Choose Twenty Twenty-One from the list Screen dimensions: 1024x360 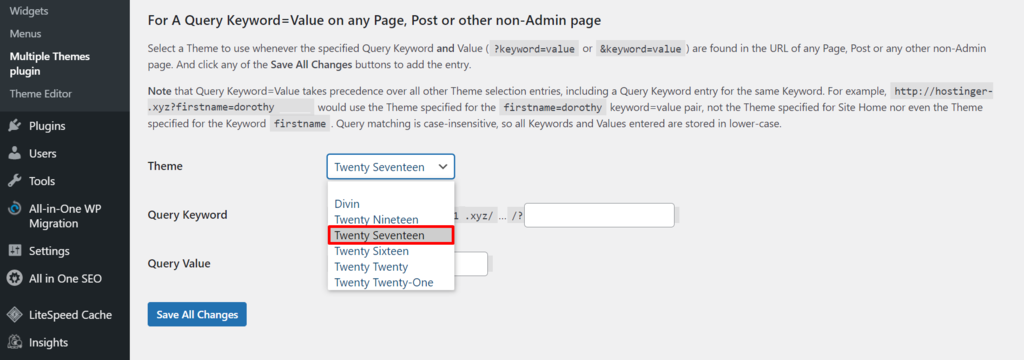click(384, 282)
